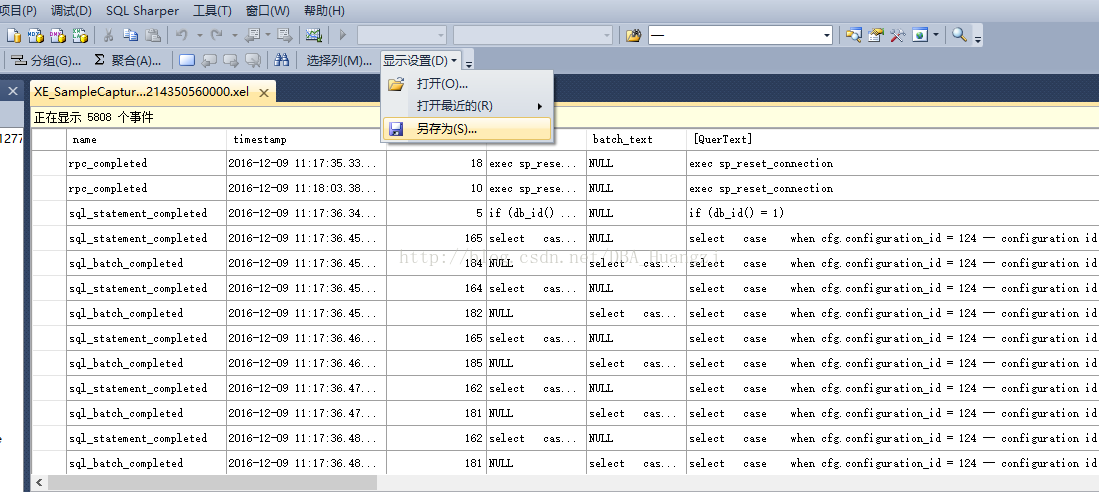
Task: Open the Object Explorer search-window icon
Action: pos(853,35)
